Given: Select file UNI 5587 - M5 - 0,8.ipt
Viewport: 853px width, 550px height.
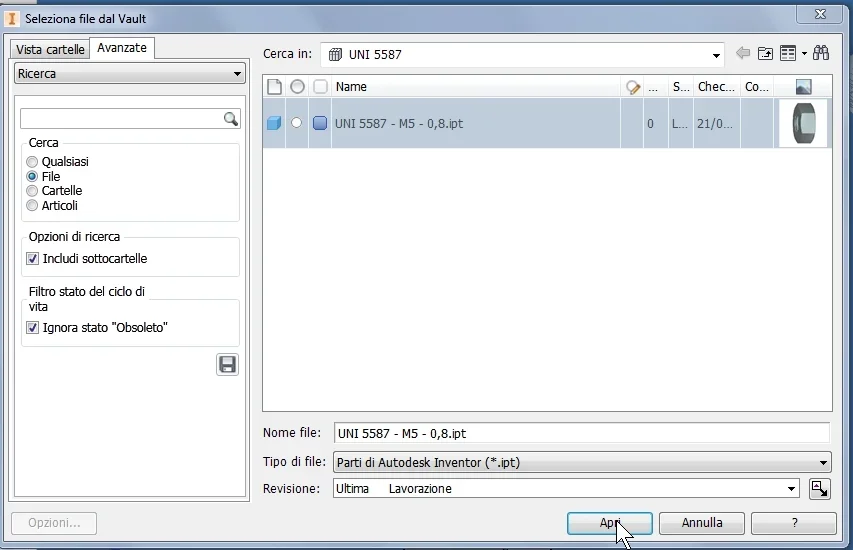Looking at the screenshot, I should tap(399, 123).
